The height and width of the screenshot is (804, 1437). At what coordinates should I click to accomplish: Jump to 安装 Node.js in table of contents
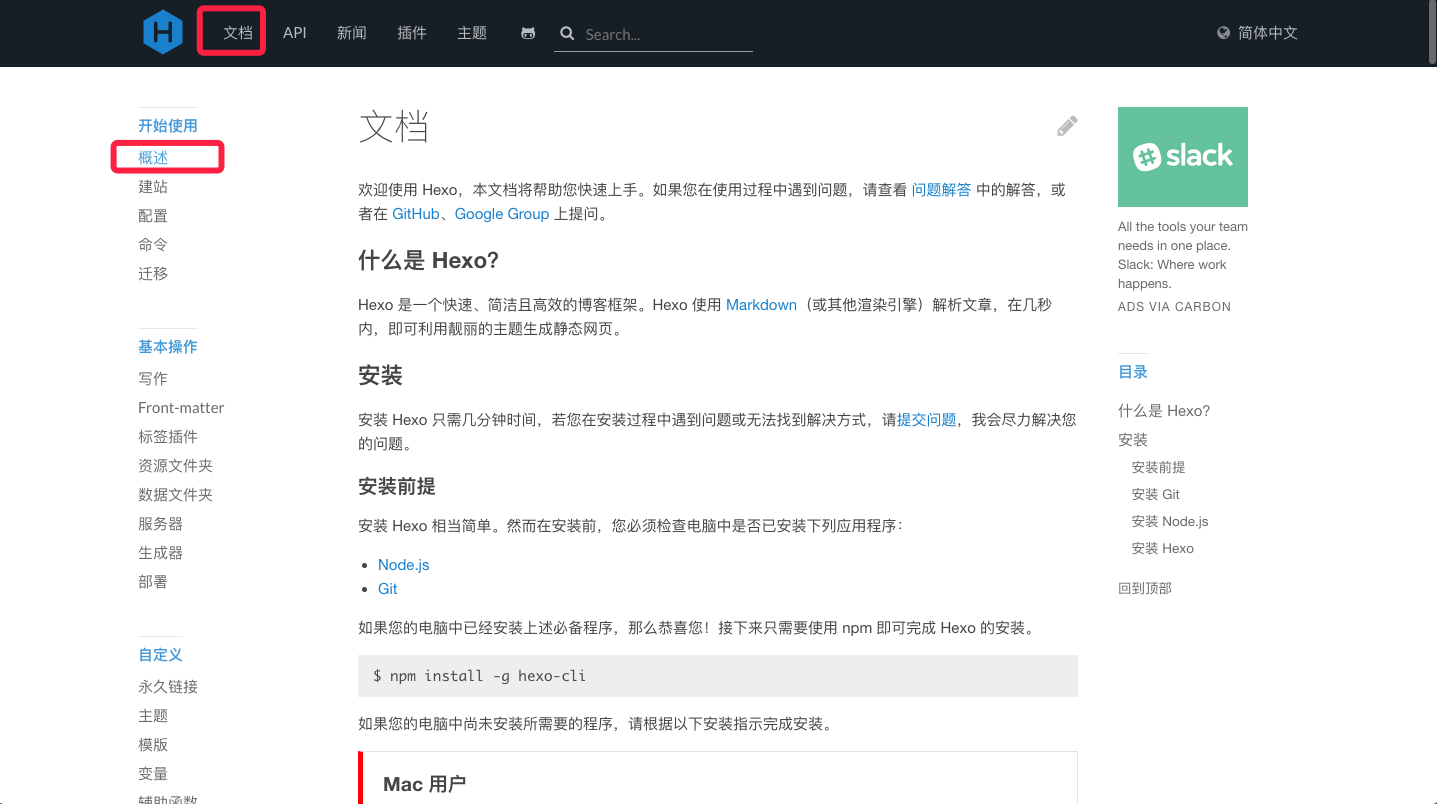pyautogui.click(x=1170, y=521)
